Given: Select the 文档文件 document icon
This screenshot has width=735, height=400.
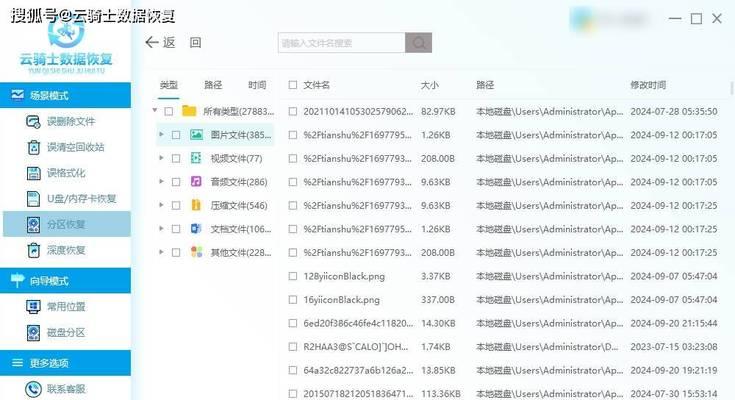Looking at the screenshot, I should pos(196,229).
